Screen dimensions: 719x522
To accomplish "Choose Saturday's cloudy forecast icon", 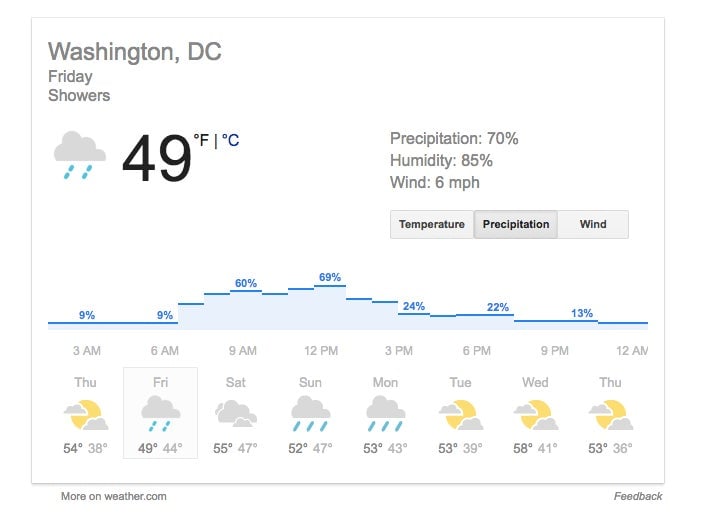I will click(236, 414).
